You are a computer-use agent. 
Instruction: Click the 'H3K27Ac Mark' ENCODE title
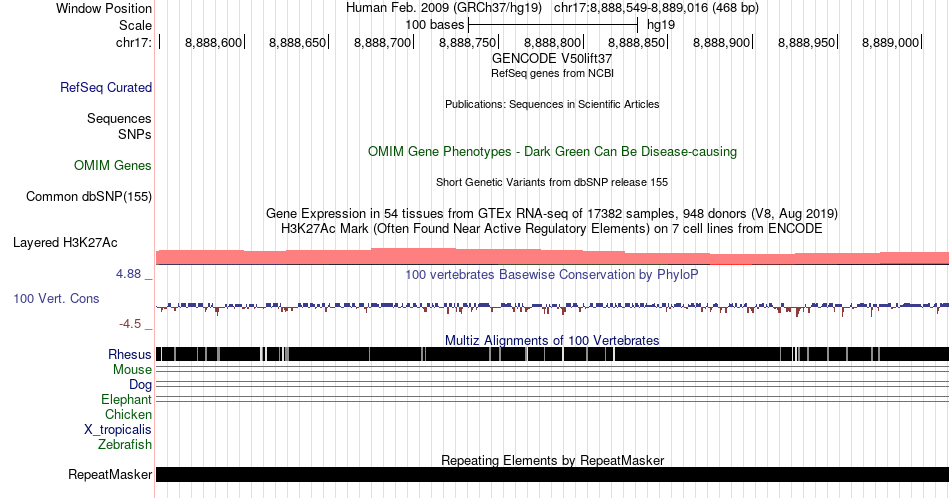click(552, 228)
